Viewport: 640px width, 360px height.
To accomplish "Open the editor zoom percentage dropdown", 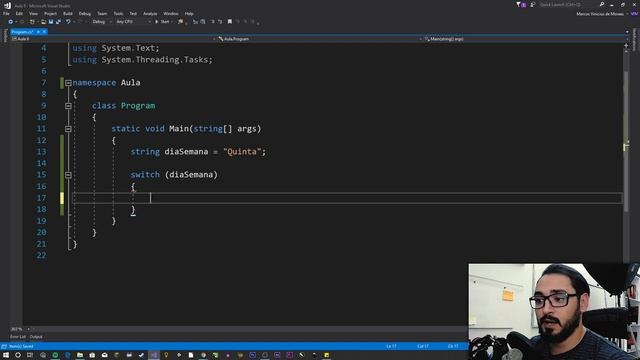I will 20,329.
